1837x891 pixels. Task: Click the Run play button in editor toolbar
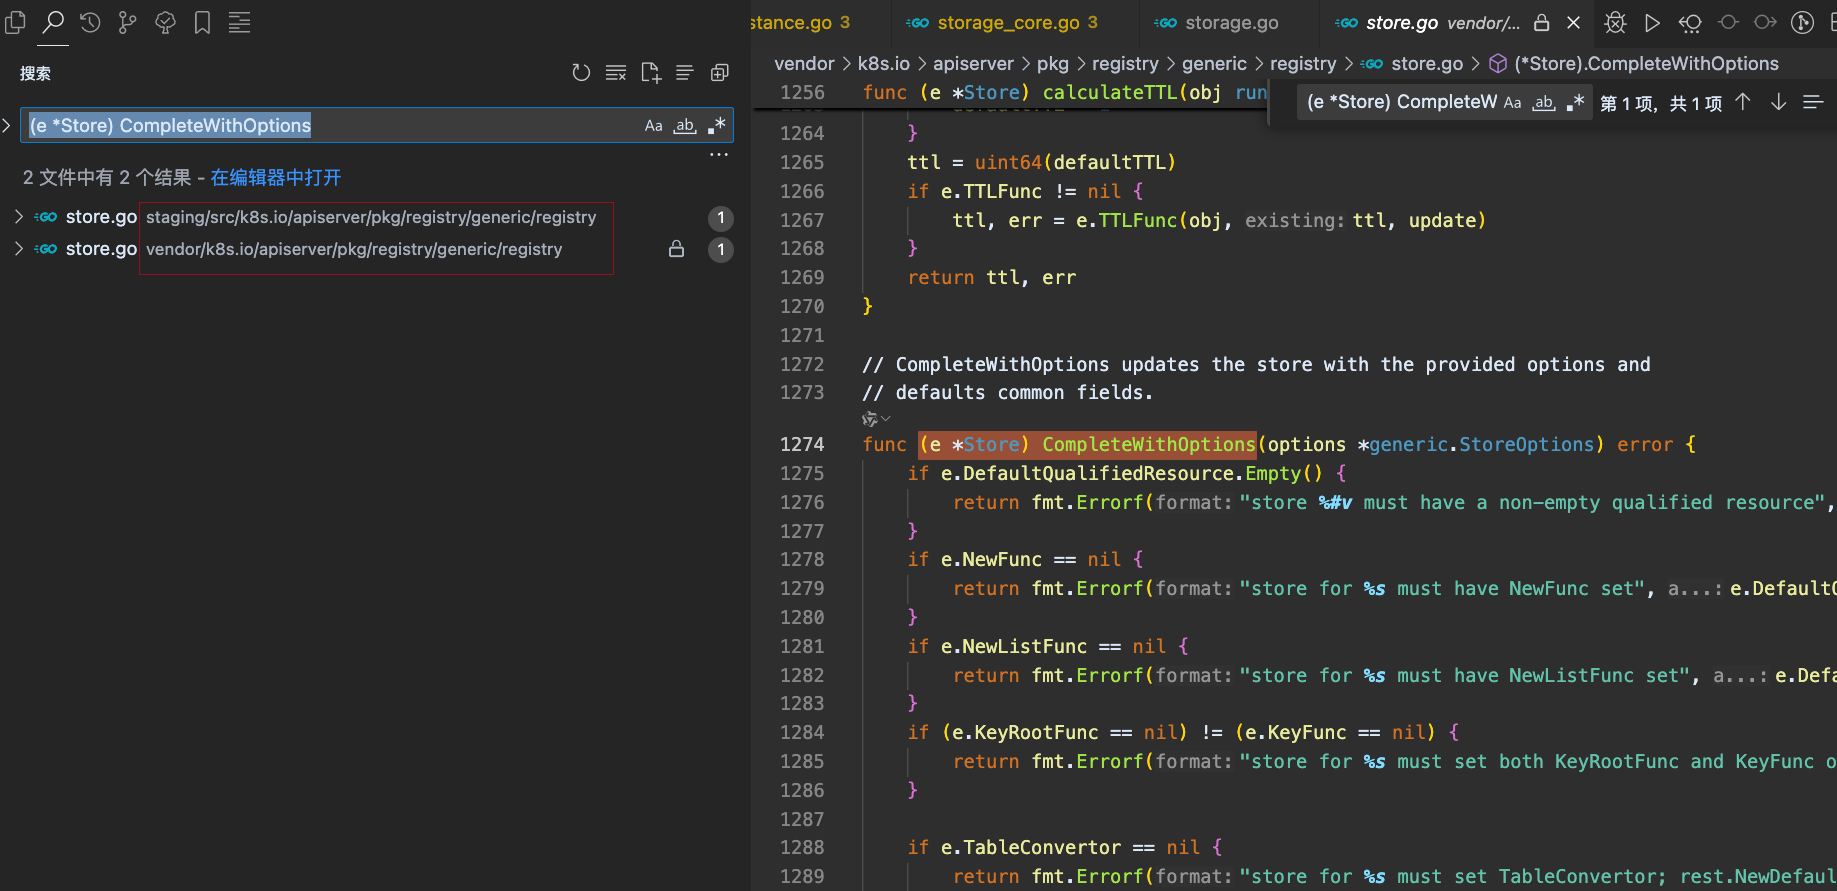pyautogui.click(x=1652, y=22)
